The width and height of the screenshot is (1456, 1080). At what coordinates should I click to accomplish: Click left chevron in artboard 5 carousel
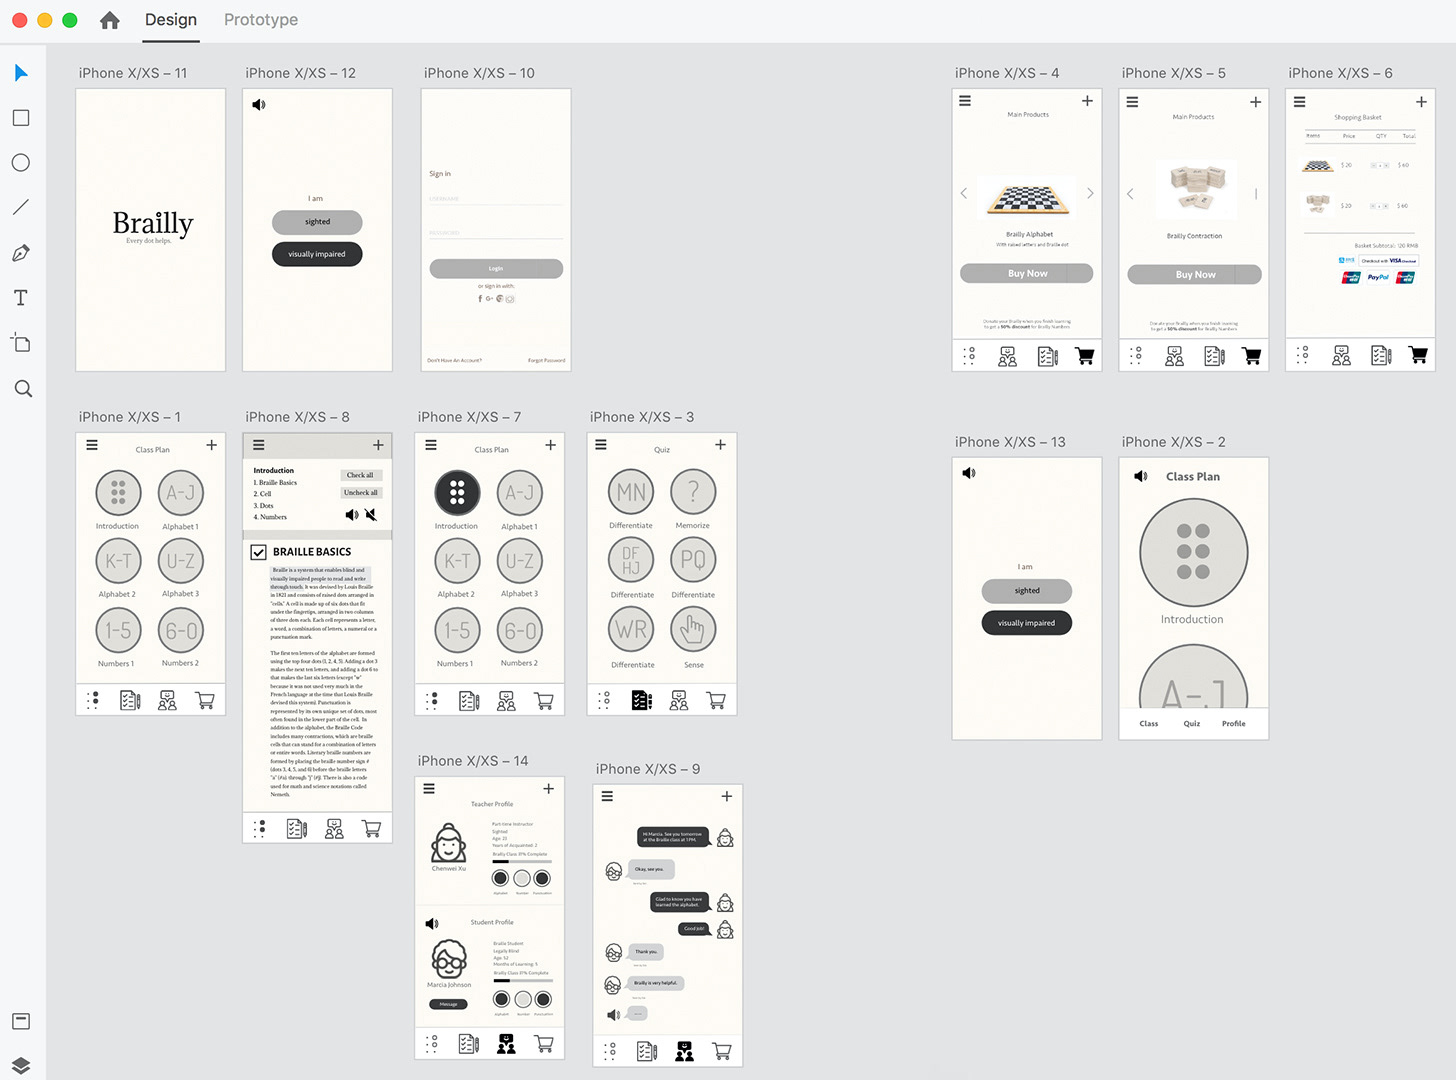pos(1131,194)
